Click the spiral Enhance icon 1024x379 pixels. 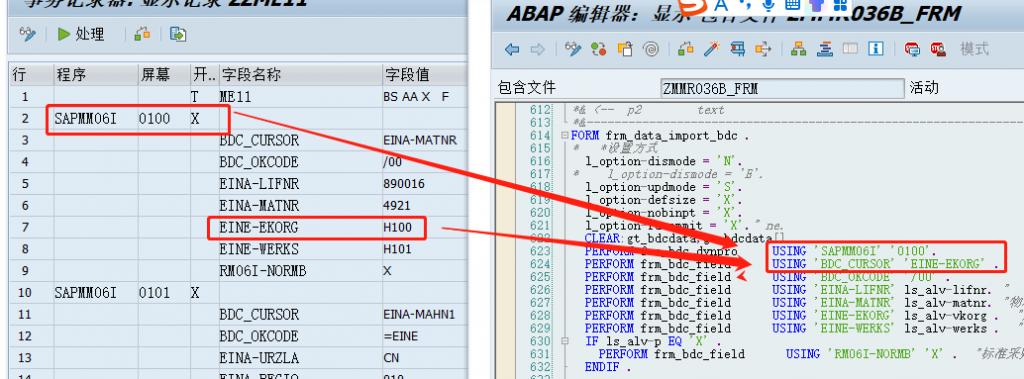[650, 49]
